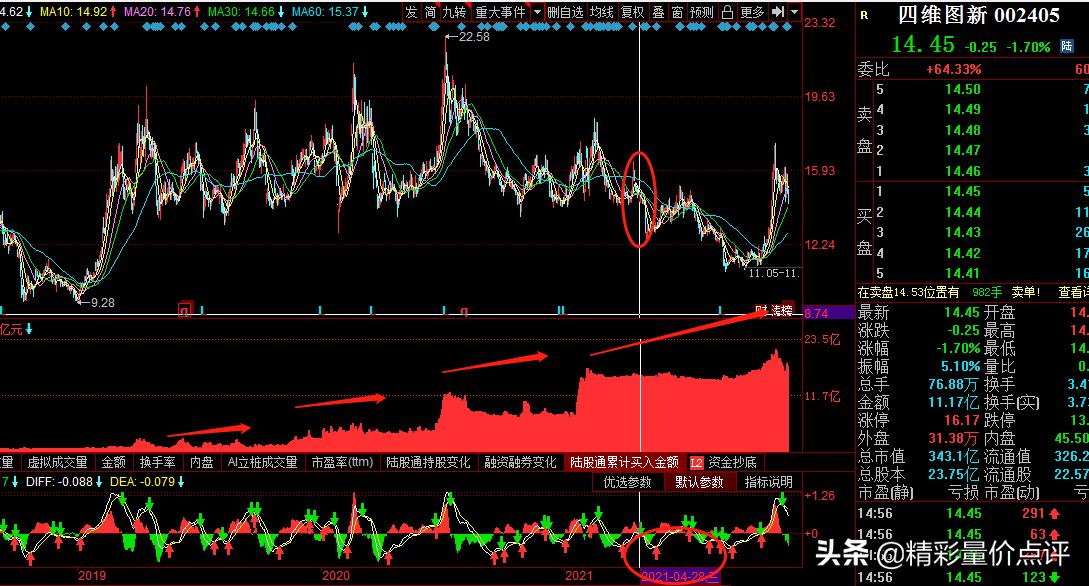
Task: Expand the dropdown arrow after 重大事件
Action: tap(537, 12)
